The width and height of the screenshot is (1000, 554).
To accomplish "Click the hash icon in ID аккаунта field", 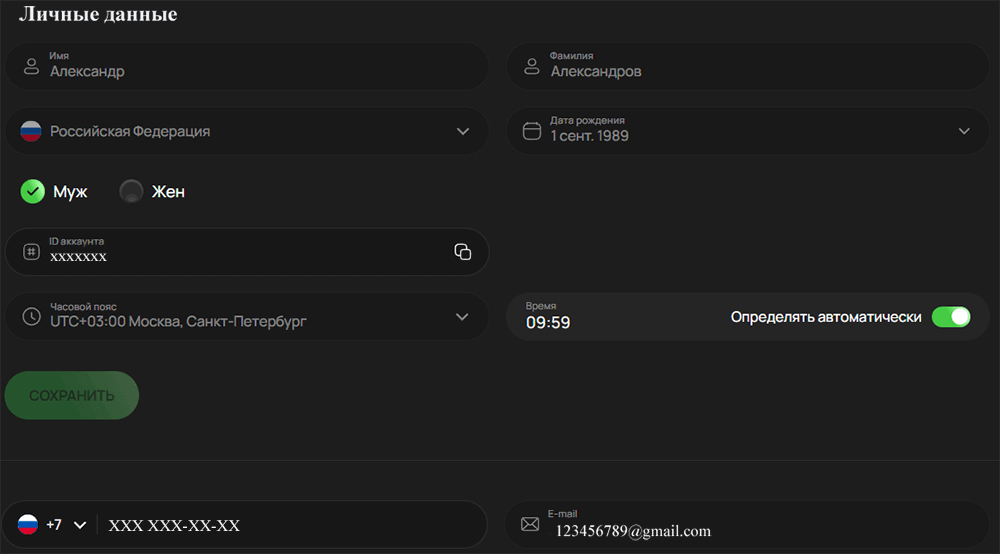I will (32, 252).
